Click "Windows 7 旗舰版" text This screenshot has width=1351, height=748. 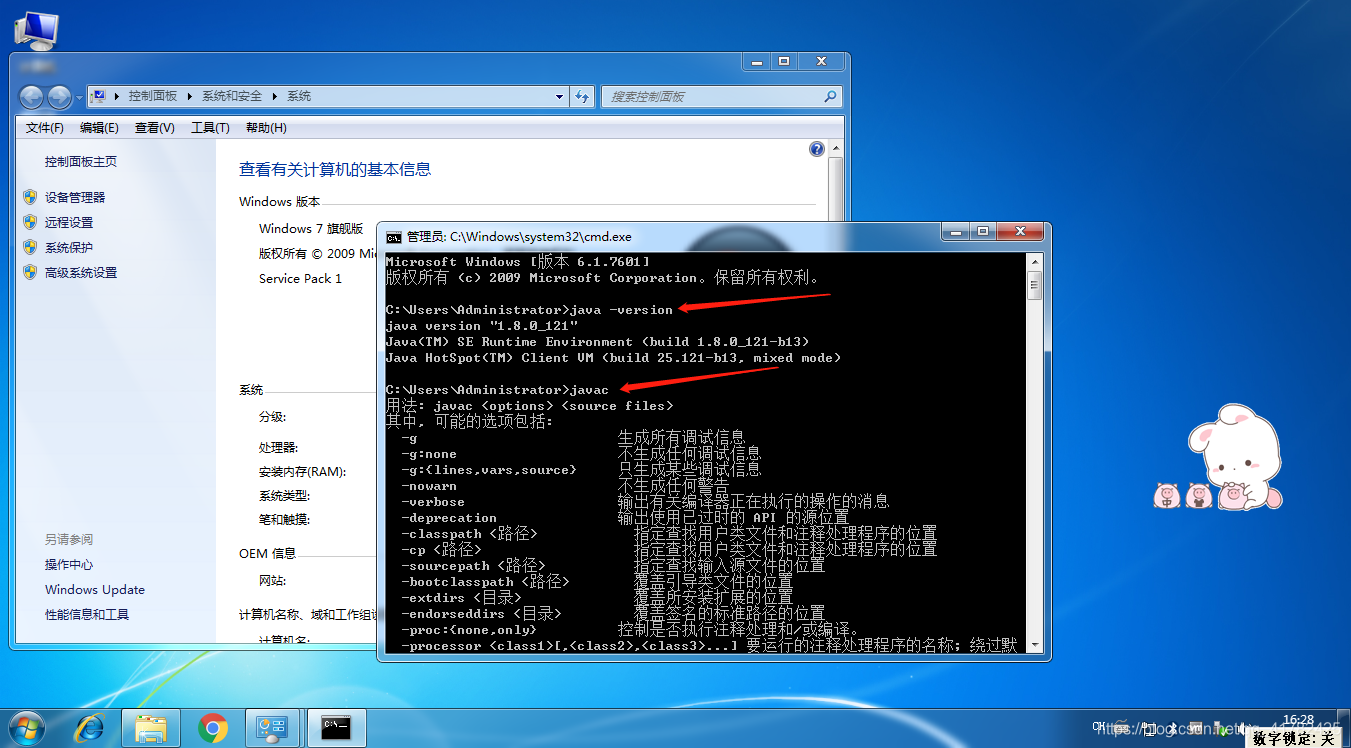(311, 228)
